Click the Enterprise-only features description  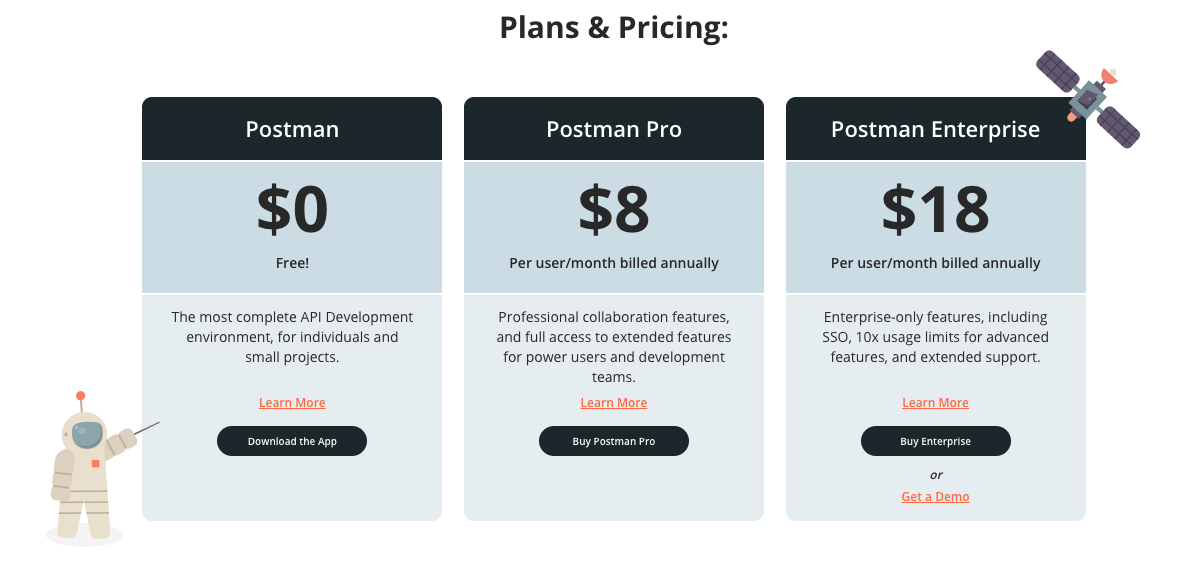click(x=935, y=337)
